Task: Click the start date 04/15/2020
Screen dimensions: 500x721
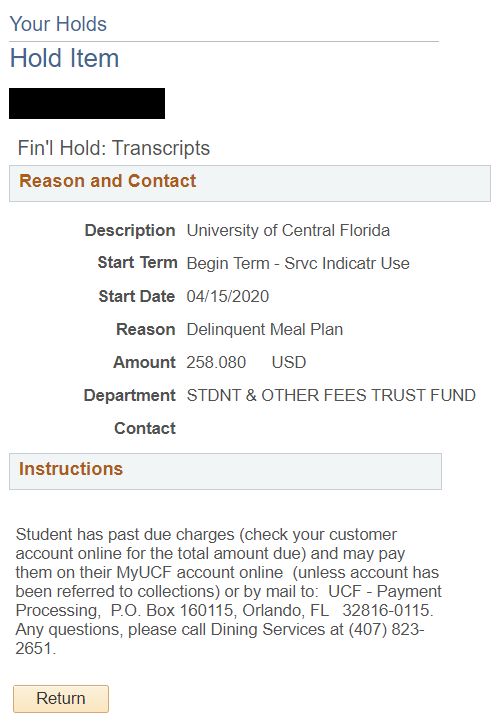Action: 228,296
